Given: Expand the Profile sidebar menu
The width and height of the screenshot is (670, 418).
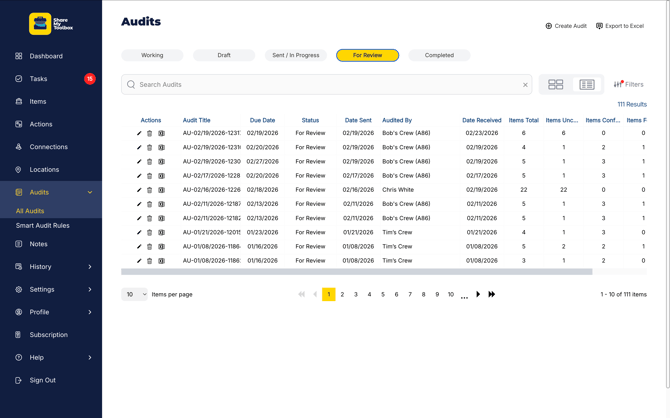Looking at the screenshot, I should point(90,312).
